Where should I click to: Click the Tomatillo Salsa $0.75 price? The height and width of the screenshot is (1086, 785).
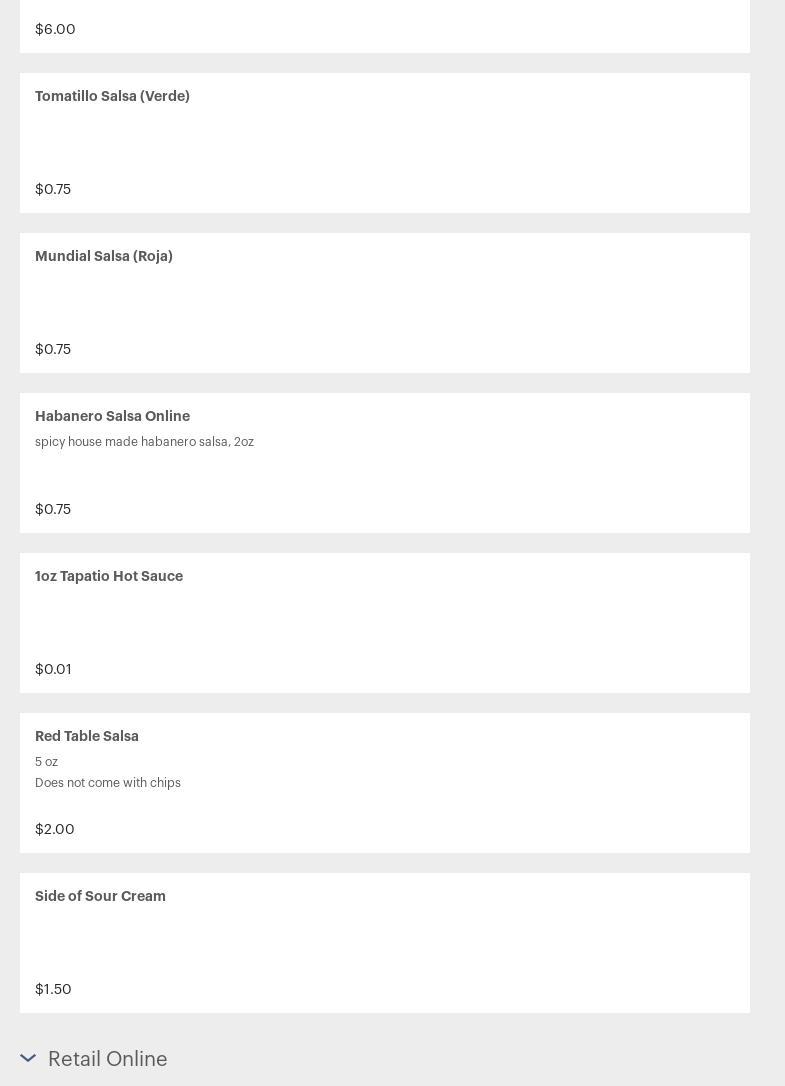point(53,189)
